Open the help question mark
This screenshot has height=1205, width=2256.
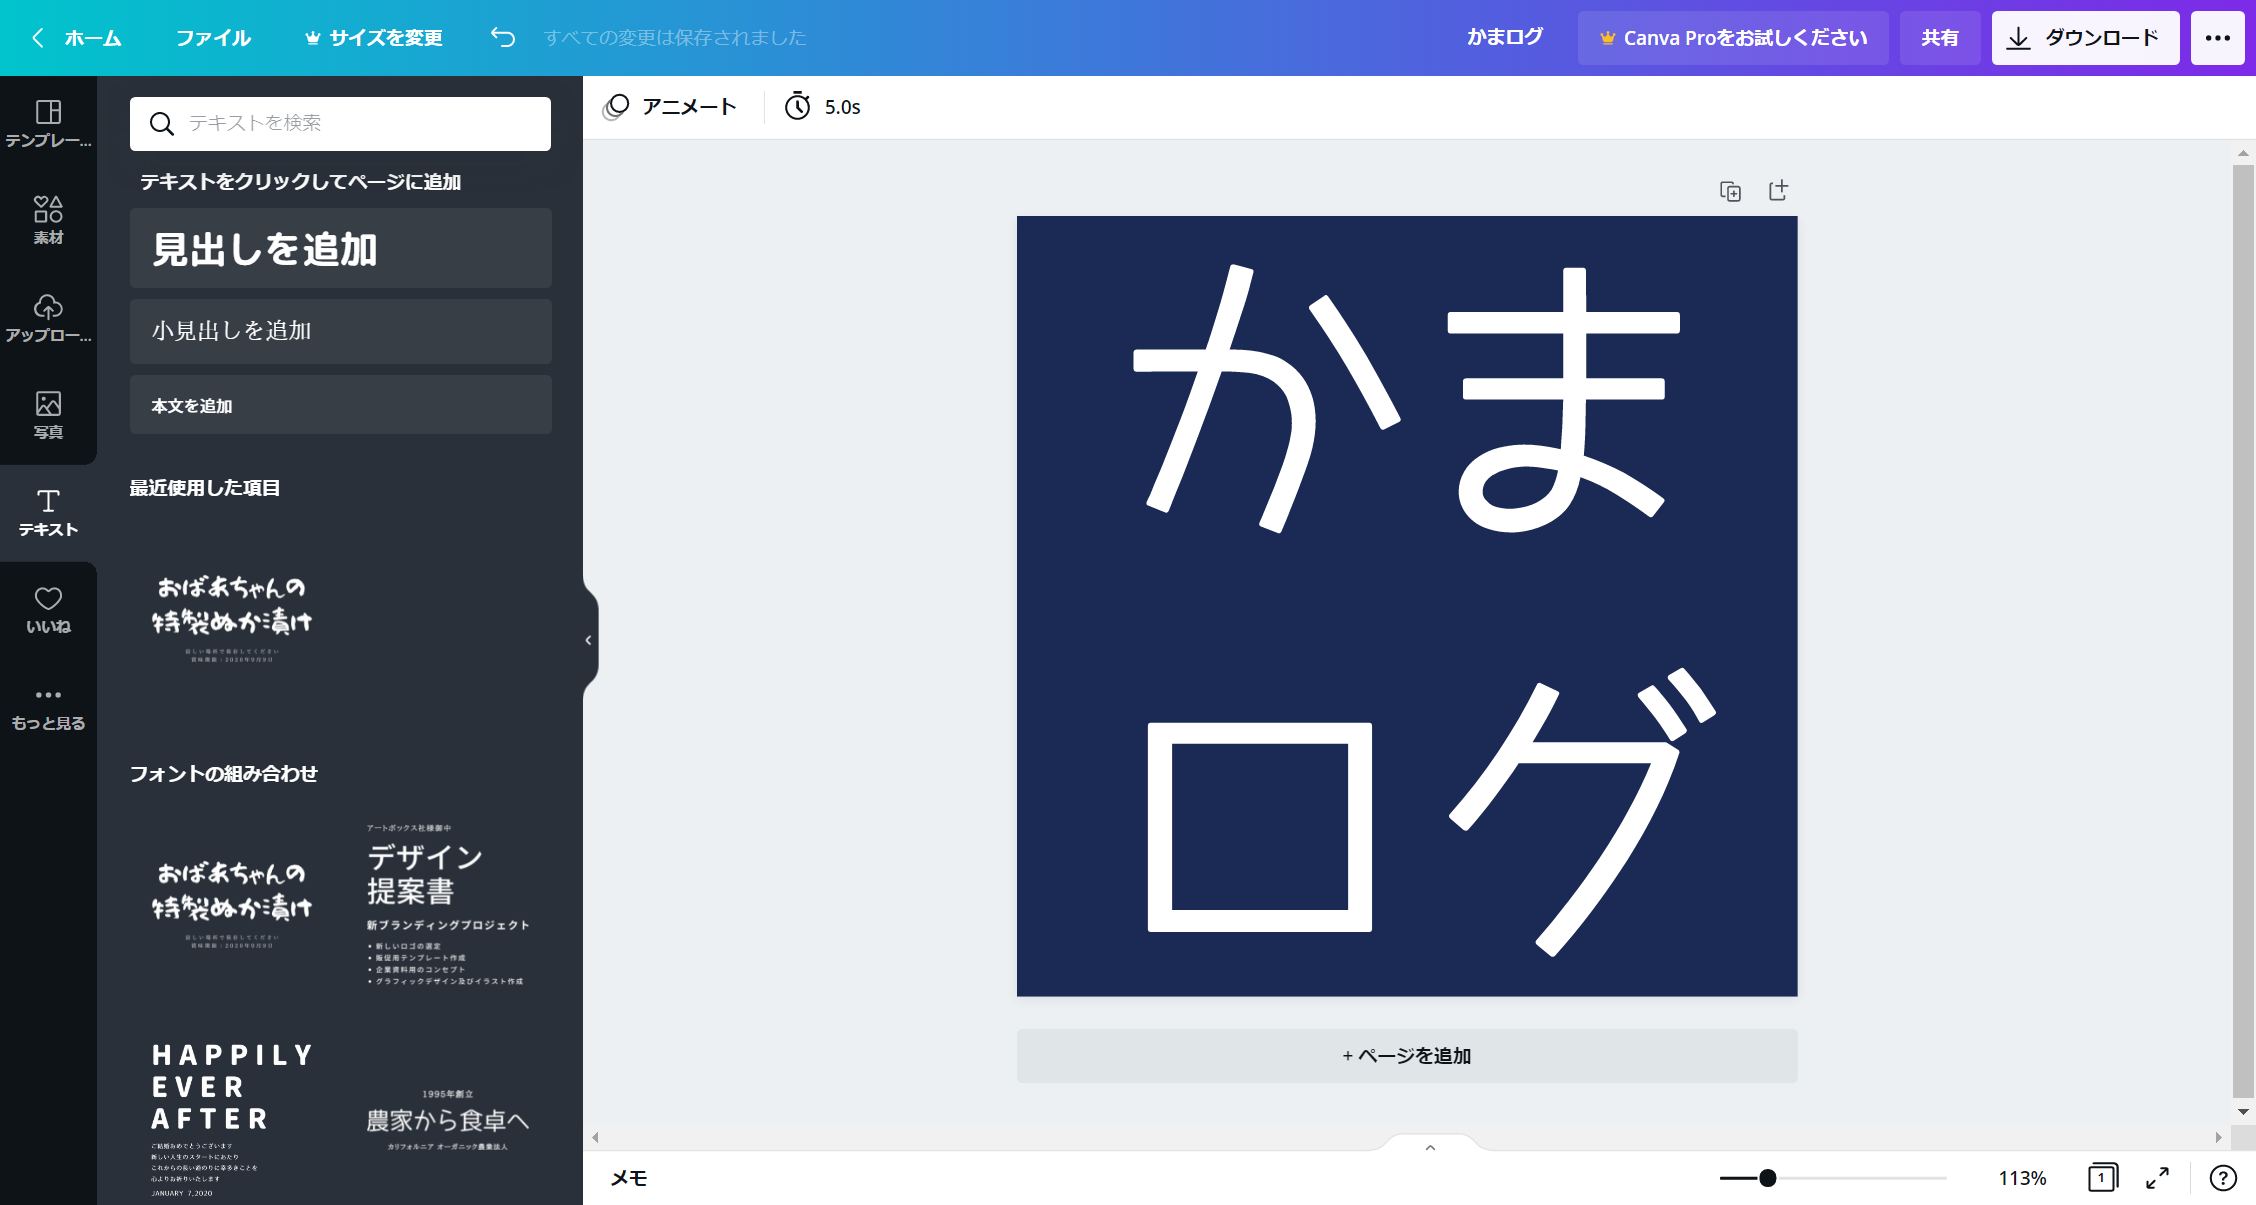[2223, 1178]
